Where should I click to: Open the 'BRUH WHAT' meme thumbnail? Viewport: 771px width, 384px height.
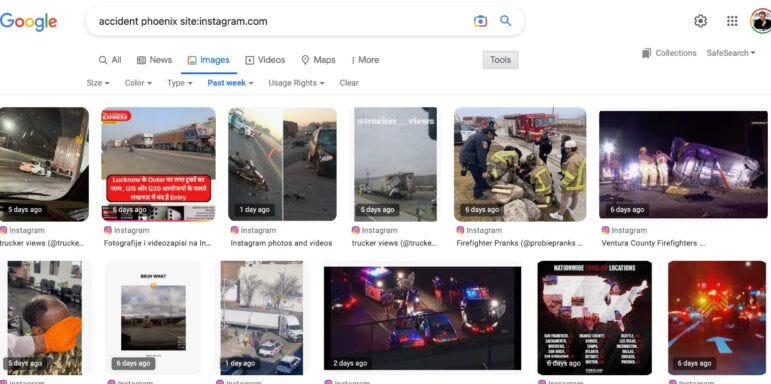[x=153, y=318]
